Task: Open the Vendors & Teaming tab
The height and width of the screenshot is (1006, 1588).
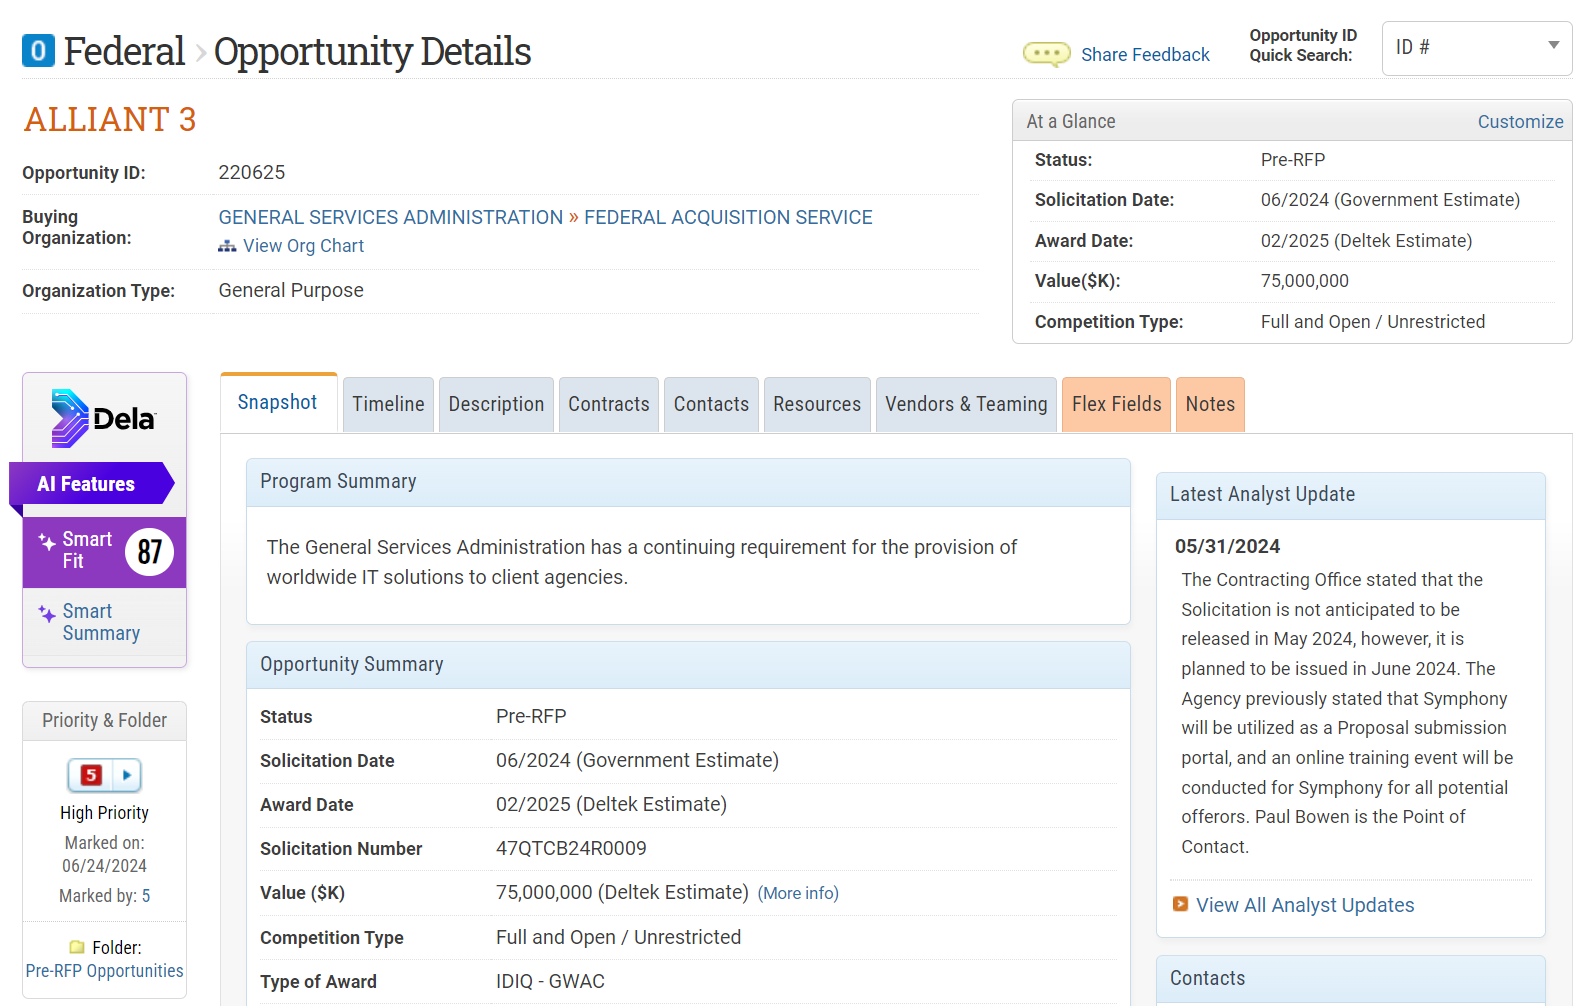Action: 965,404
